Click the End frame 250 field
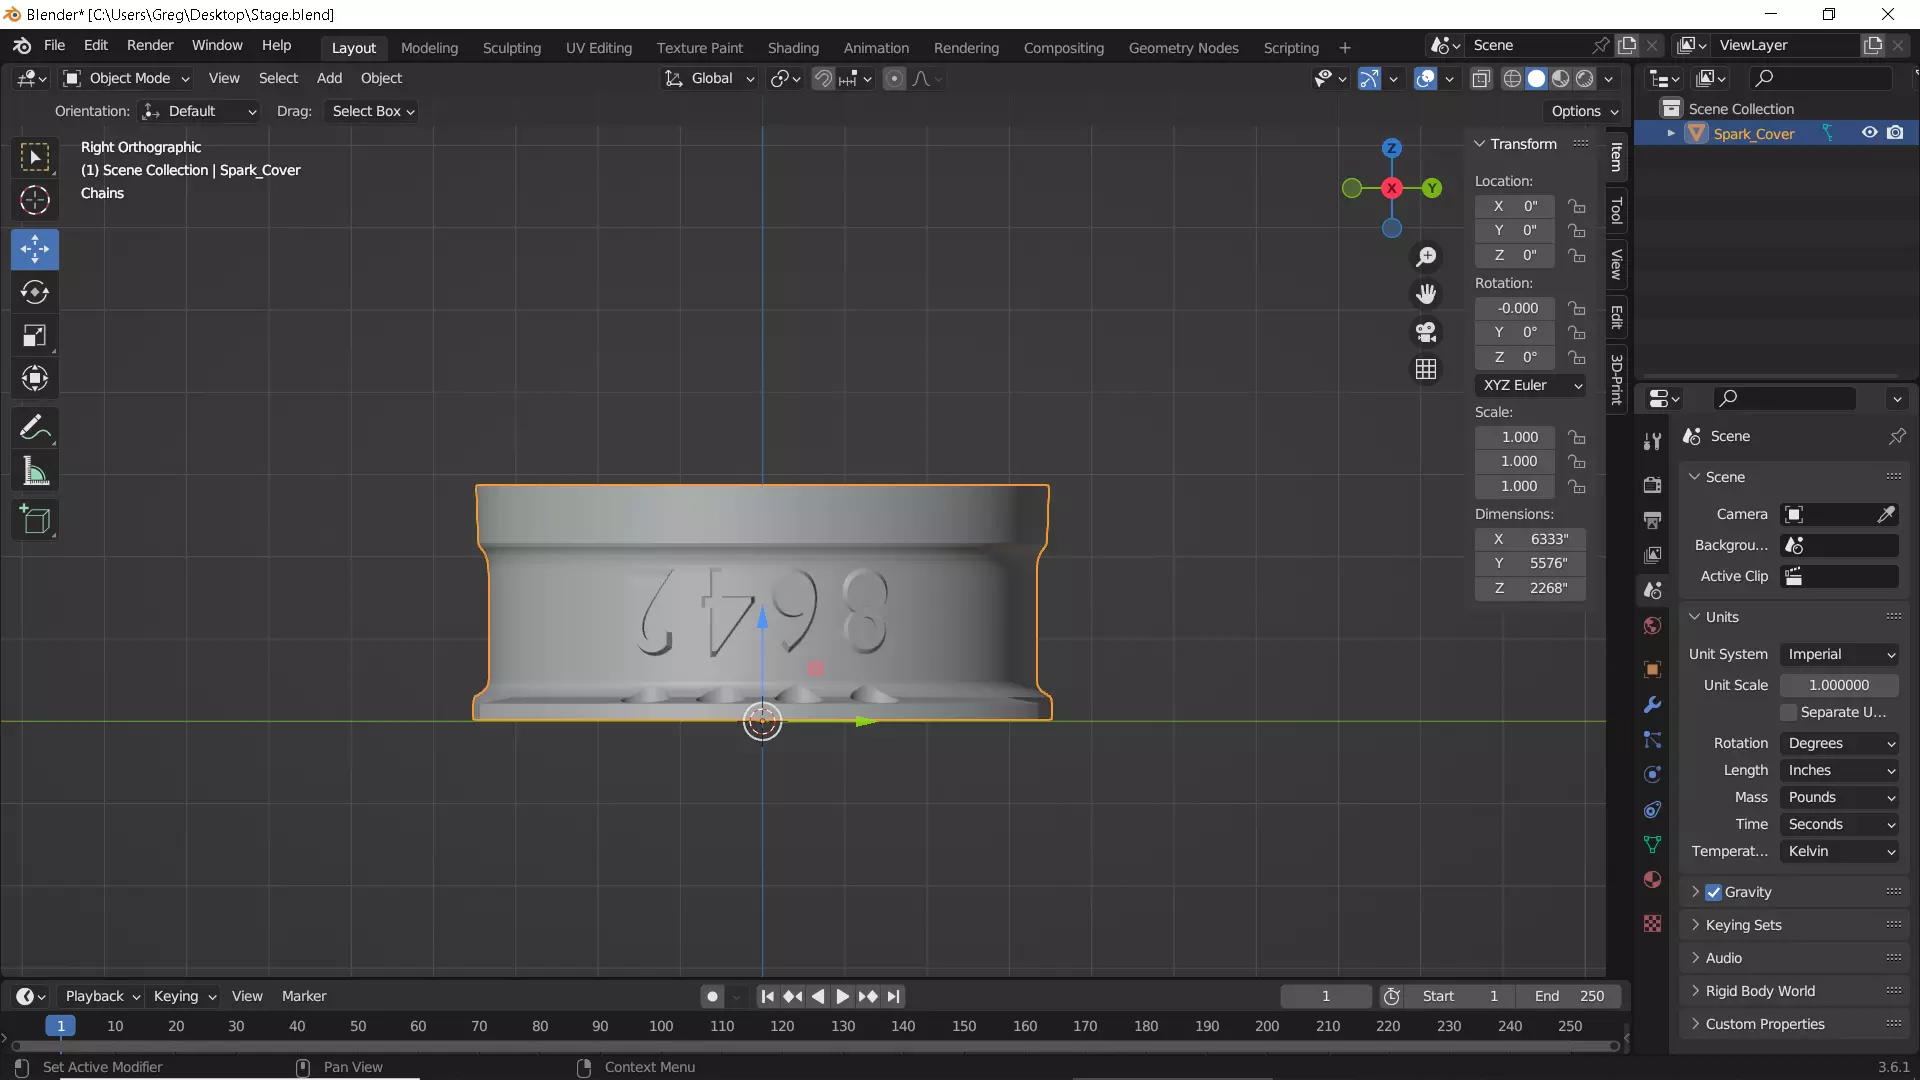Viewport: 1920px width, 1080px height. tap(1570, 996)
